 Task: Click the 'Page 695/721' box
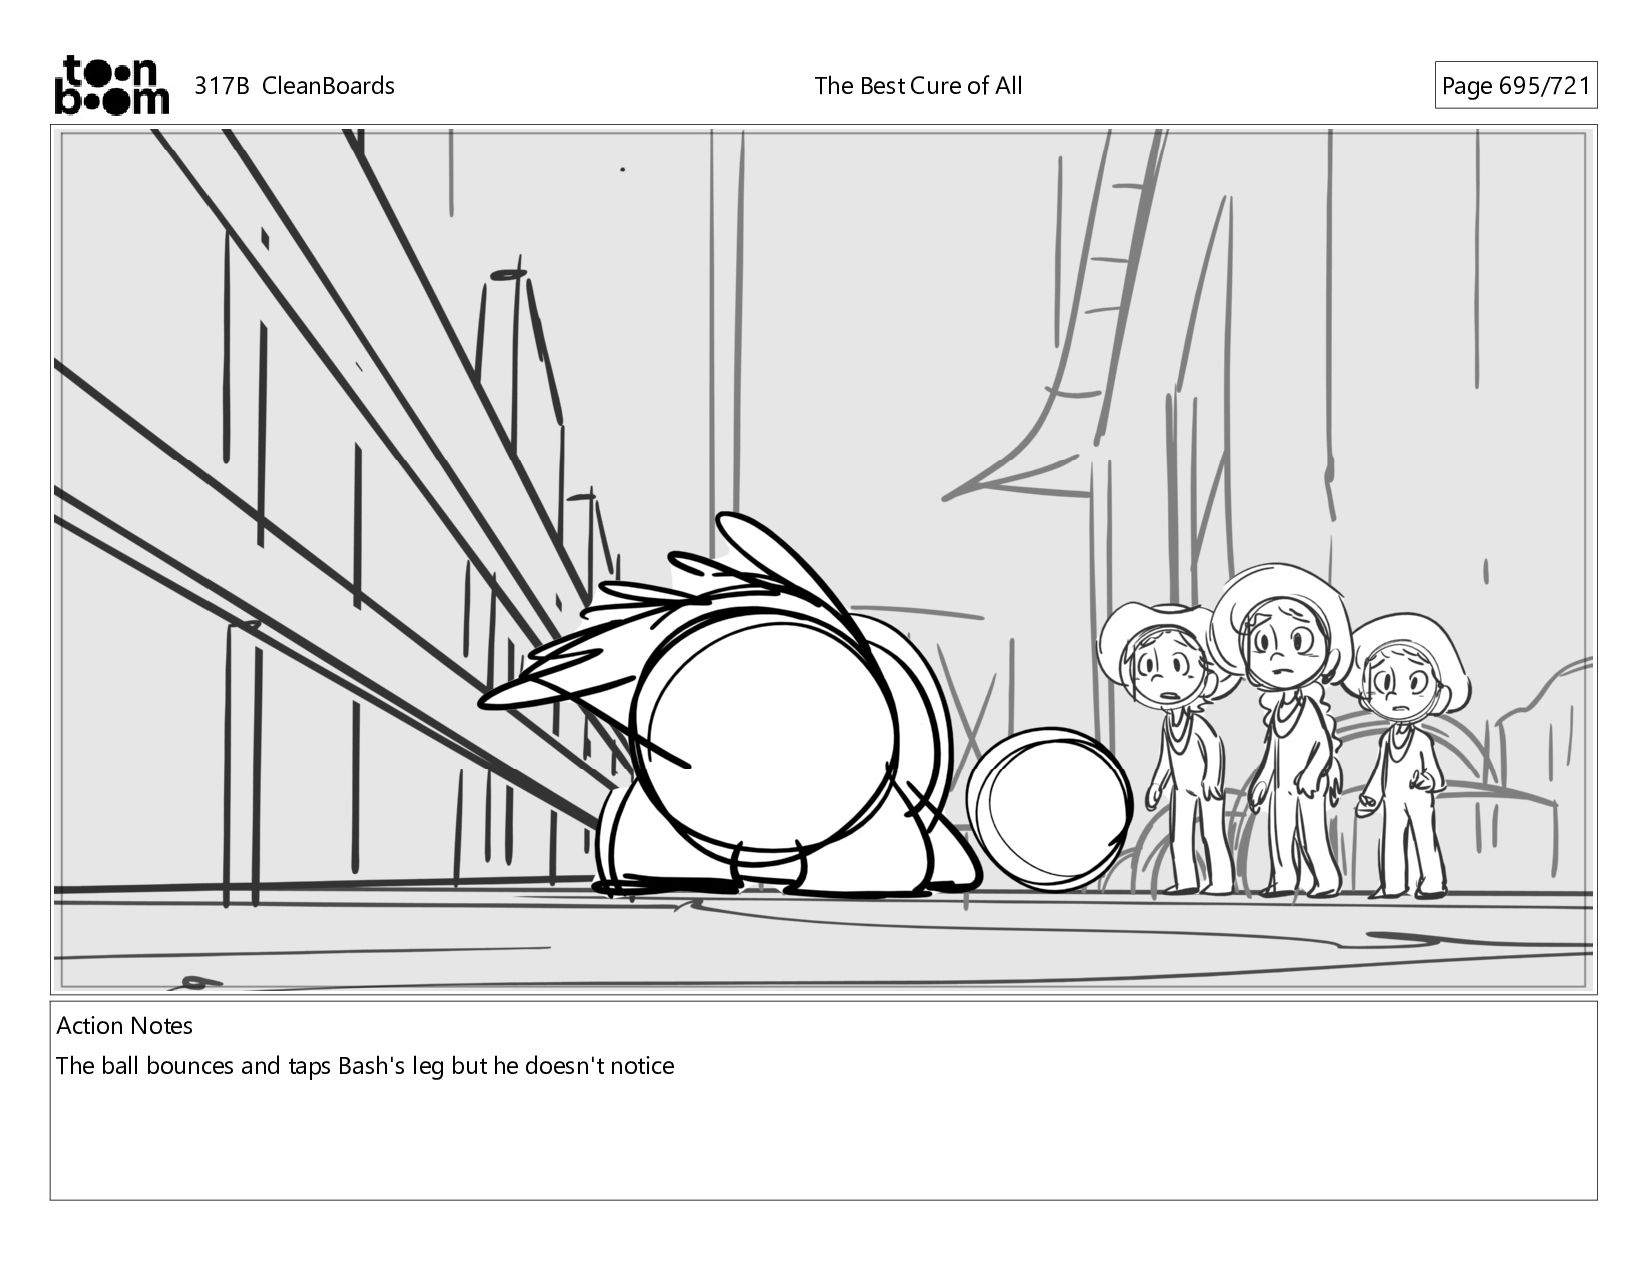coord(1515,86)
